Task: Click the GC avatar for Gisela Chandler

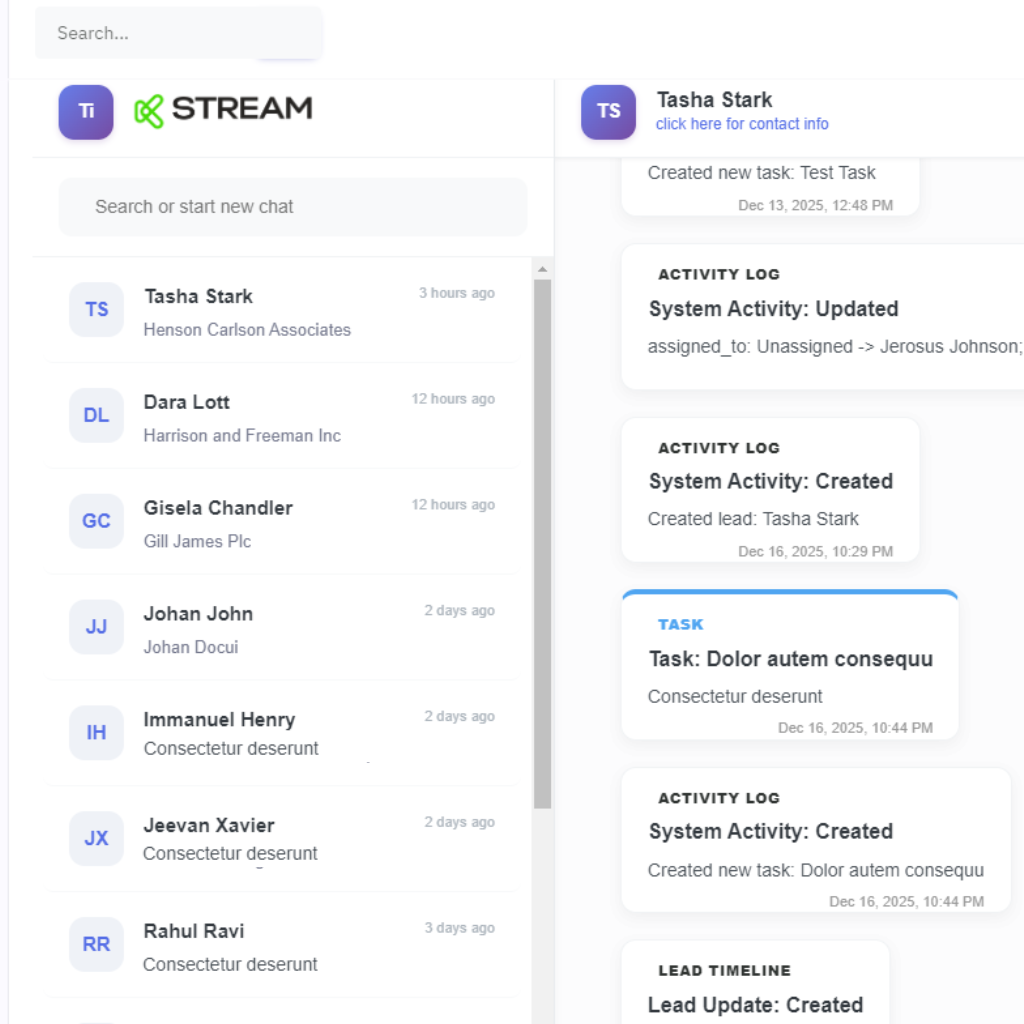Action: coord(96,521)
